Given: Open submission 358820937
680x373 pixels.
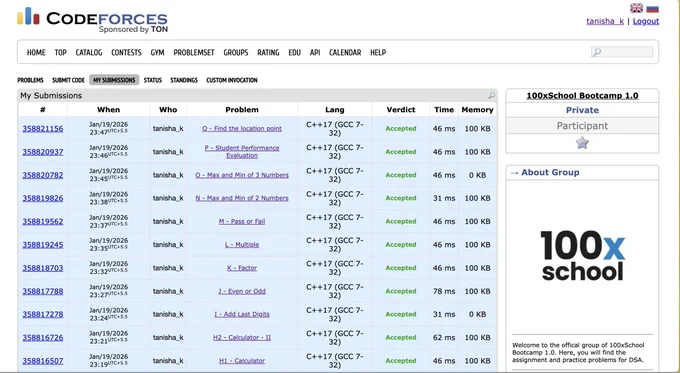Looking at the screenshot, I should pyautogui.click(x=43, y=152).
